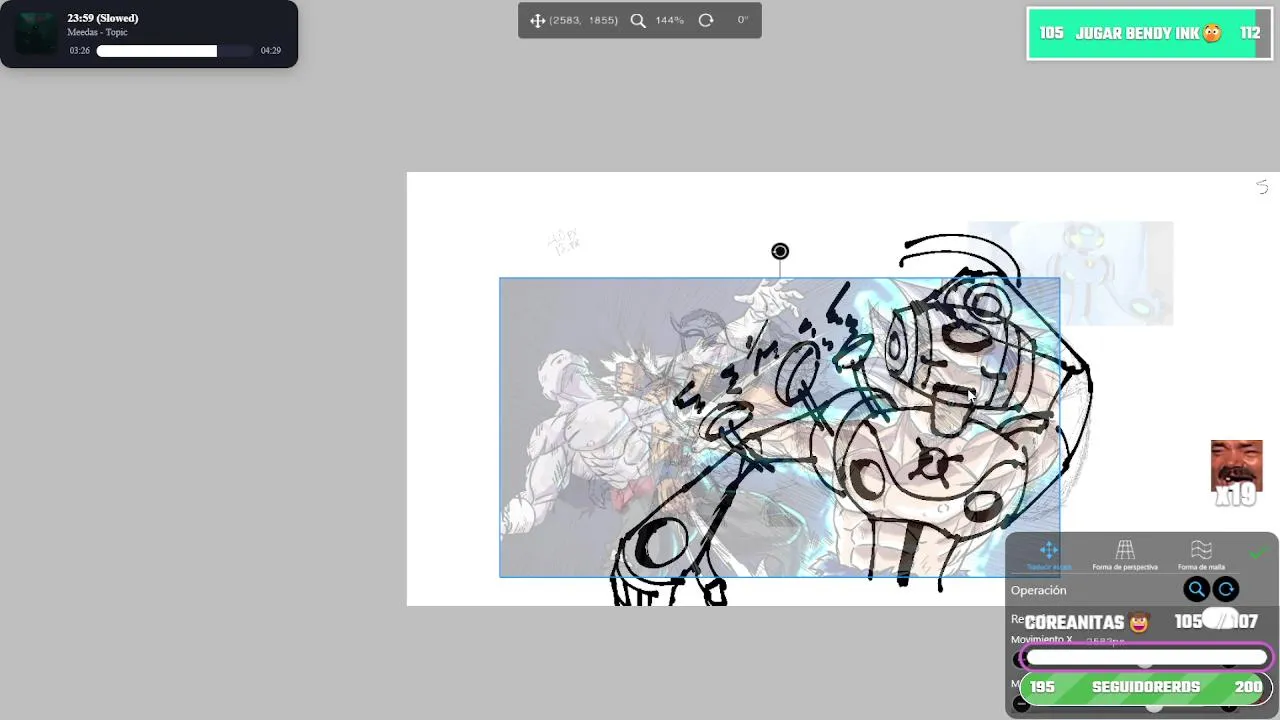Click the JUGAR BENDY INK goal banner
Screen dimensions: 1280x720
coord(1150,34)
